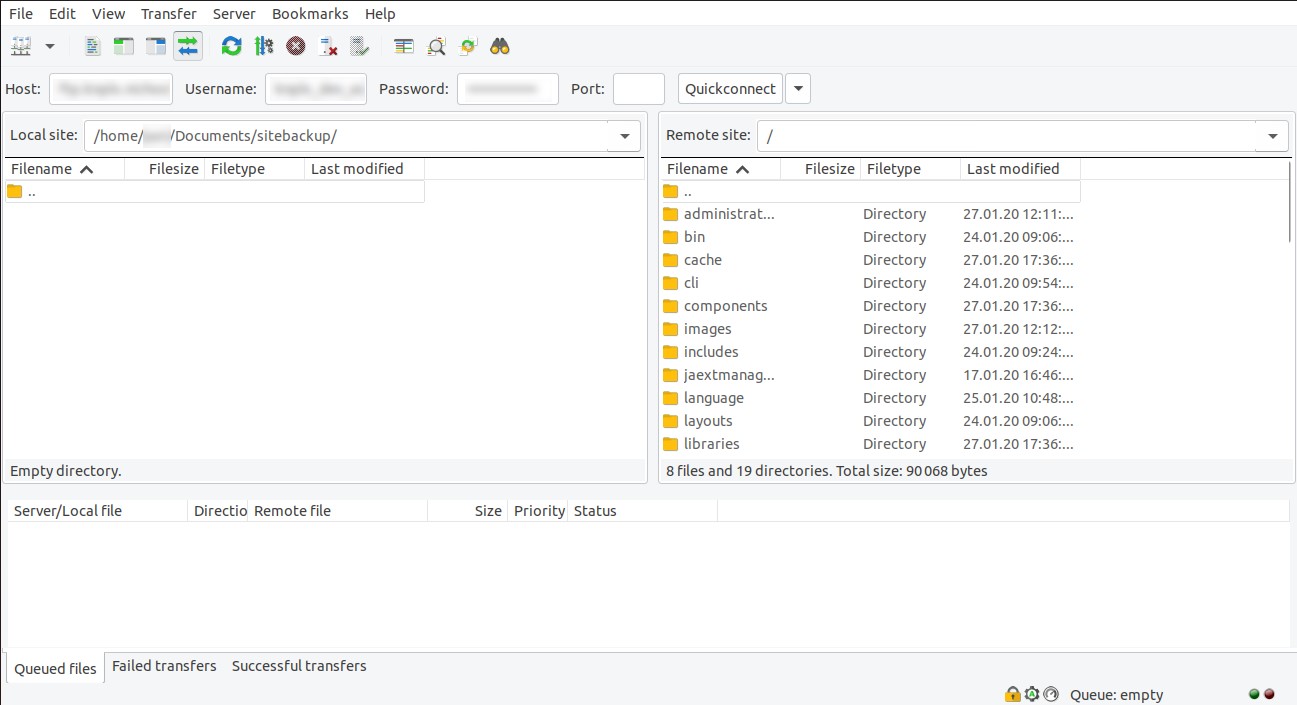
Task: Select the cli remote folder
Action: (x=871, y=283)
